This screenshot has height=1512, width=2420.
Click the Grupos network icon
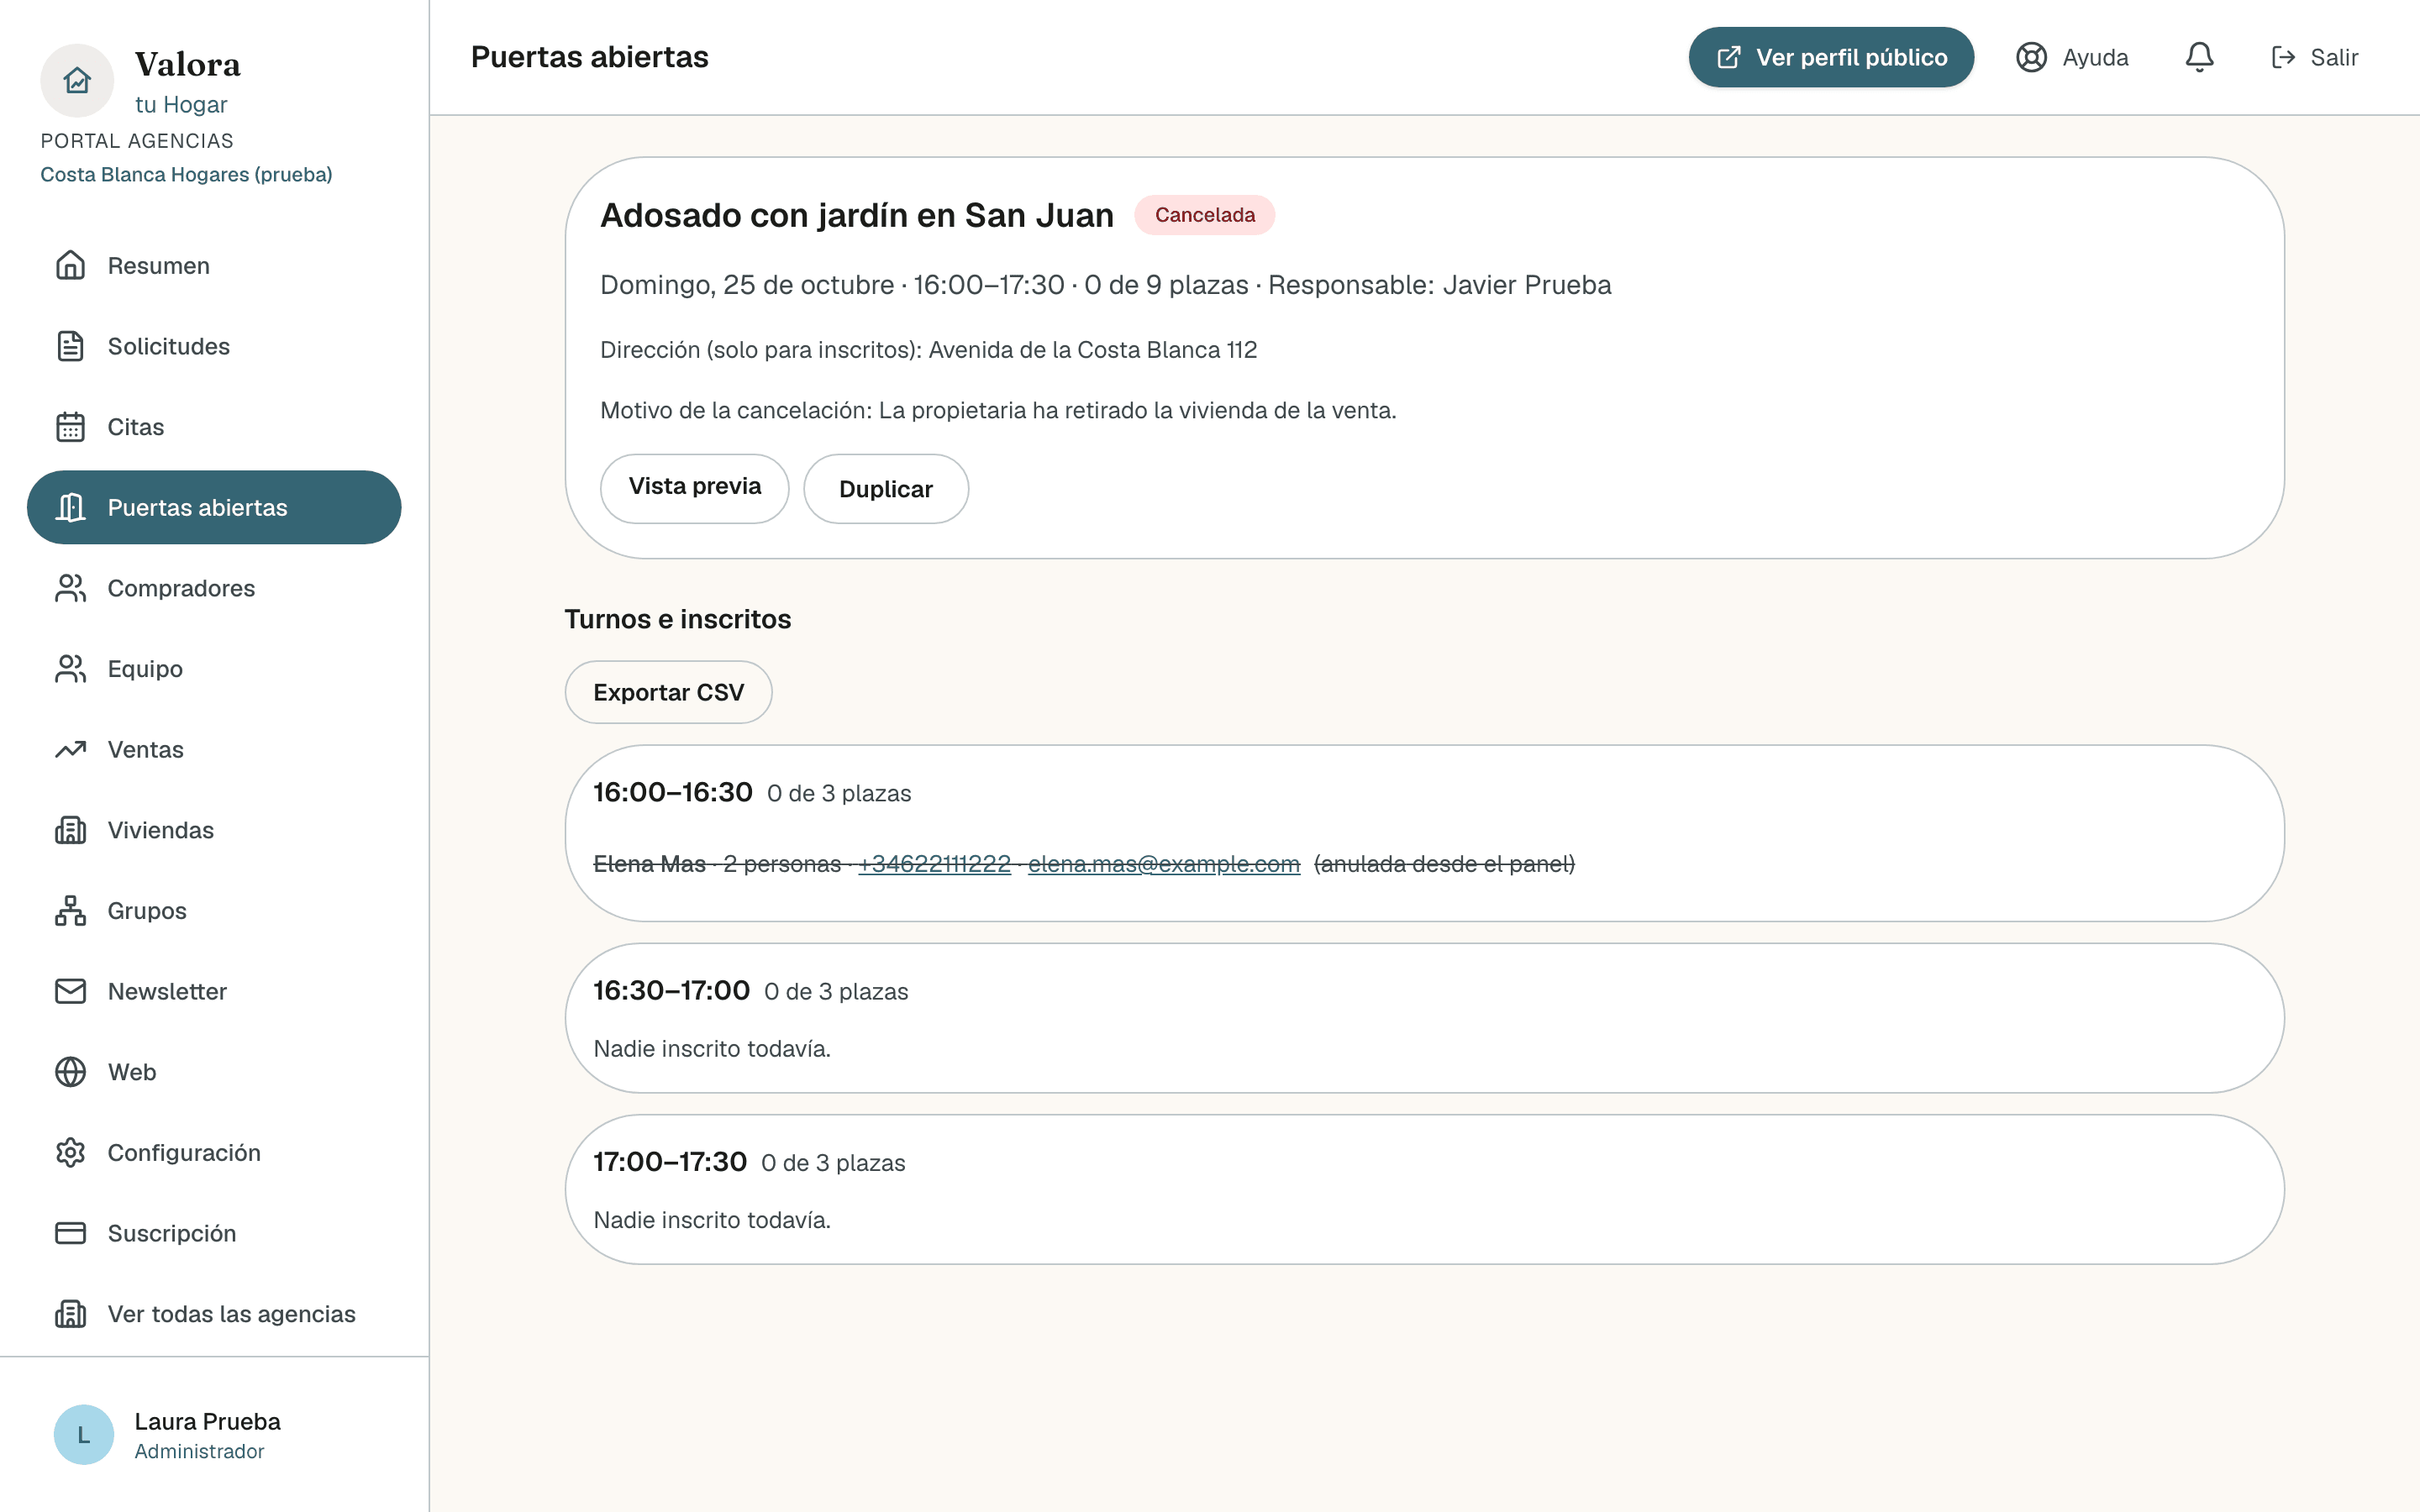(70, 911)
